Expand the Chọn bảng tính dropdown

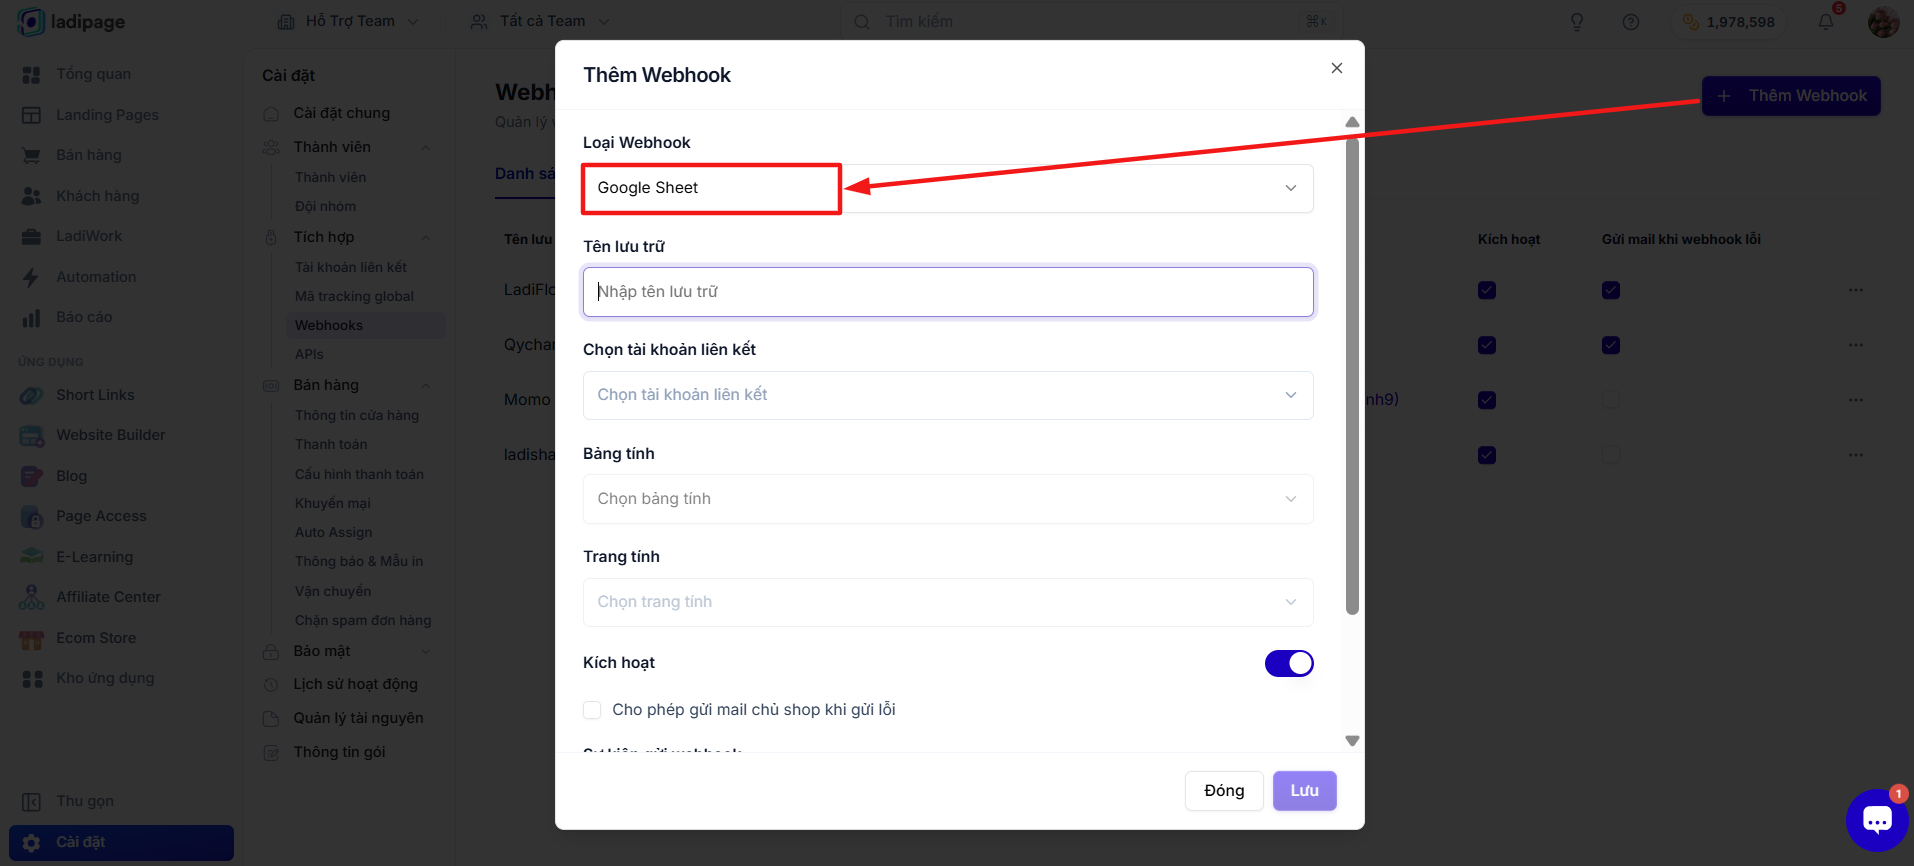point(948,499)
